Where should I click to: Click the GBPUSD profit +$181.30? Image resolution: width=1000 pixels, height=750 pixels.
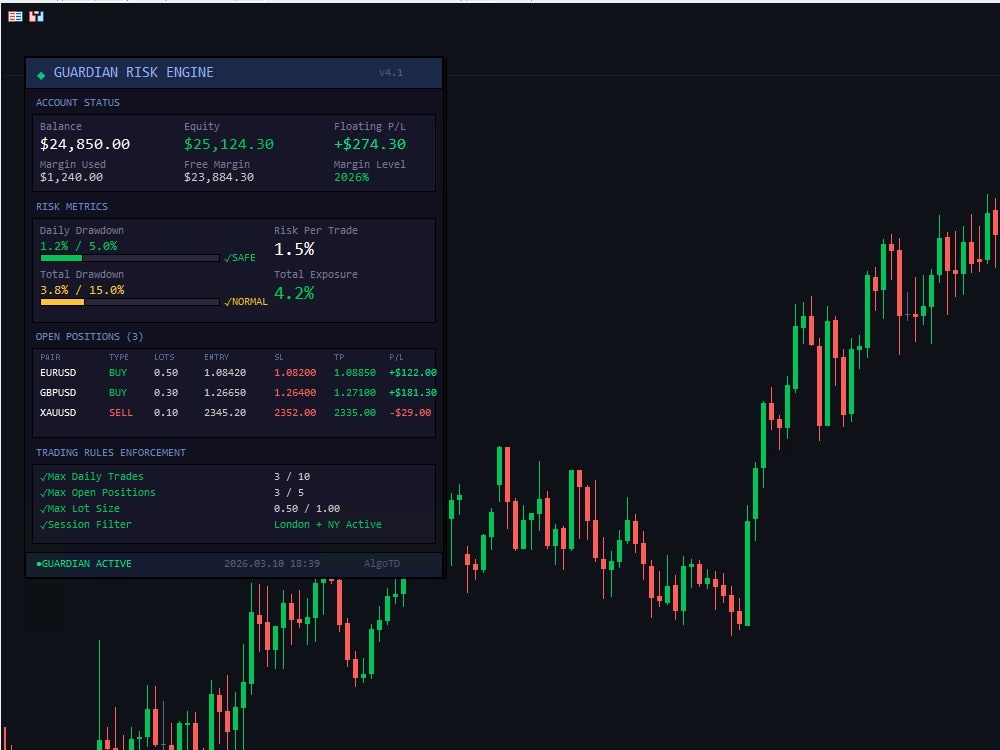click(x=413, y=393)
